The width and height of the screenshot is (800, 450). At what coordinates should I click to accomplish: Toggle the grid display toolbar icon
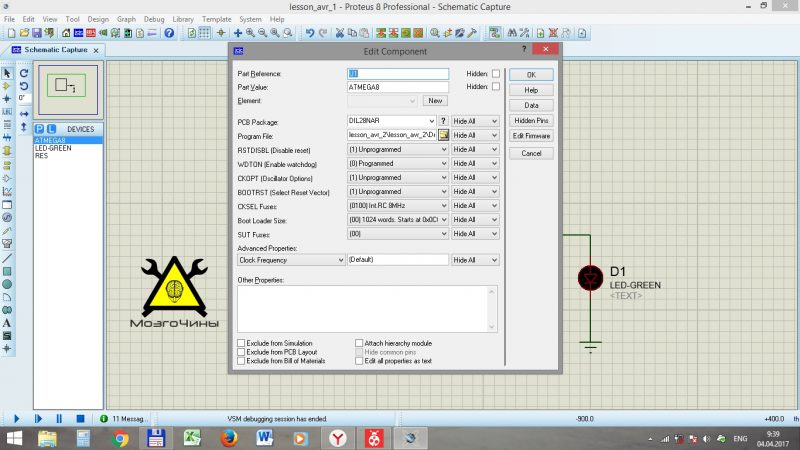204,33
